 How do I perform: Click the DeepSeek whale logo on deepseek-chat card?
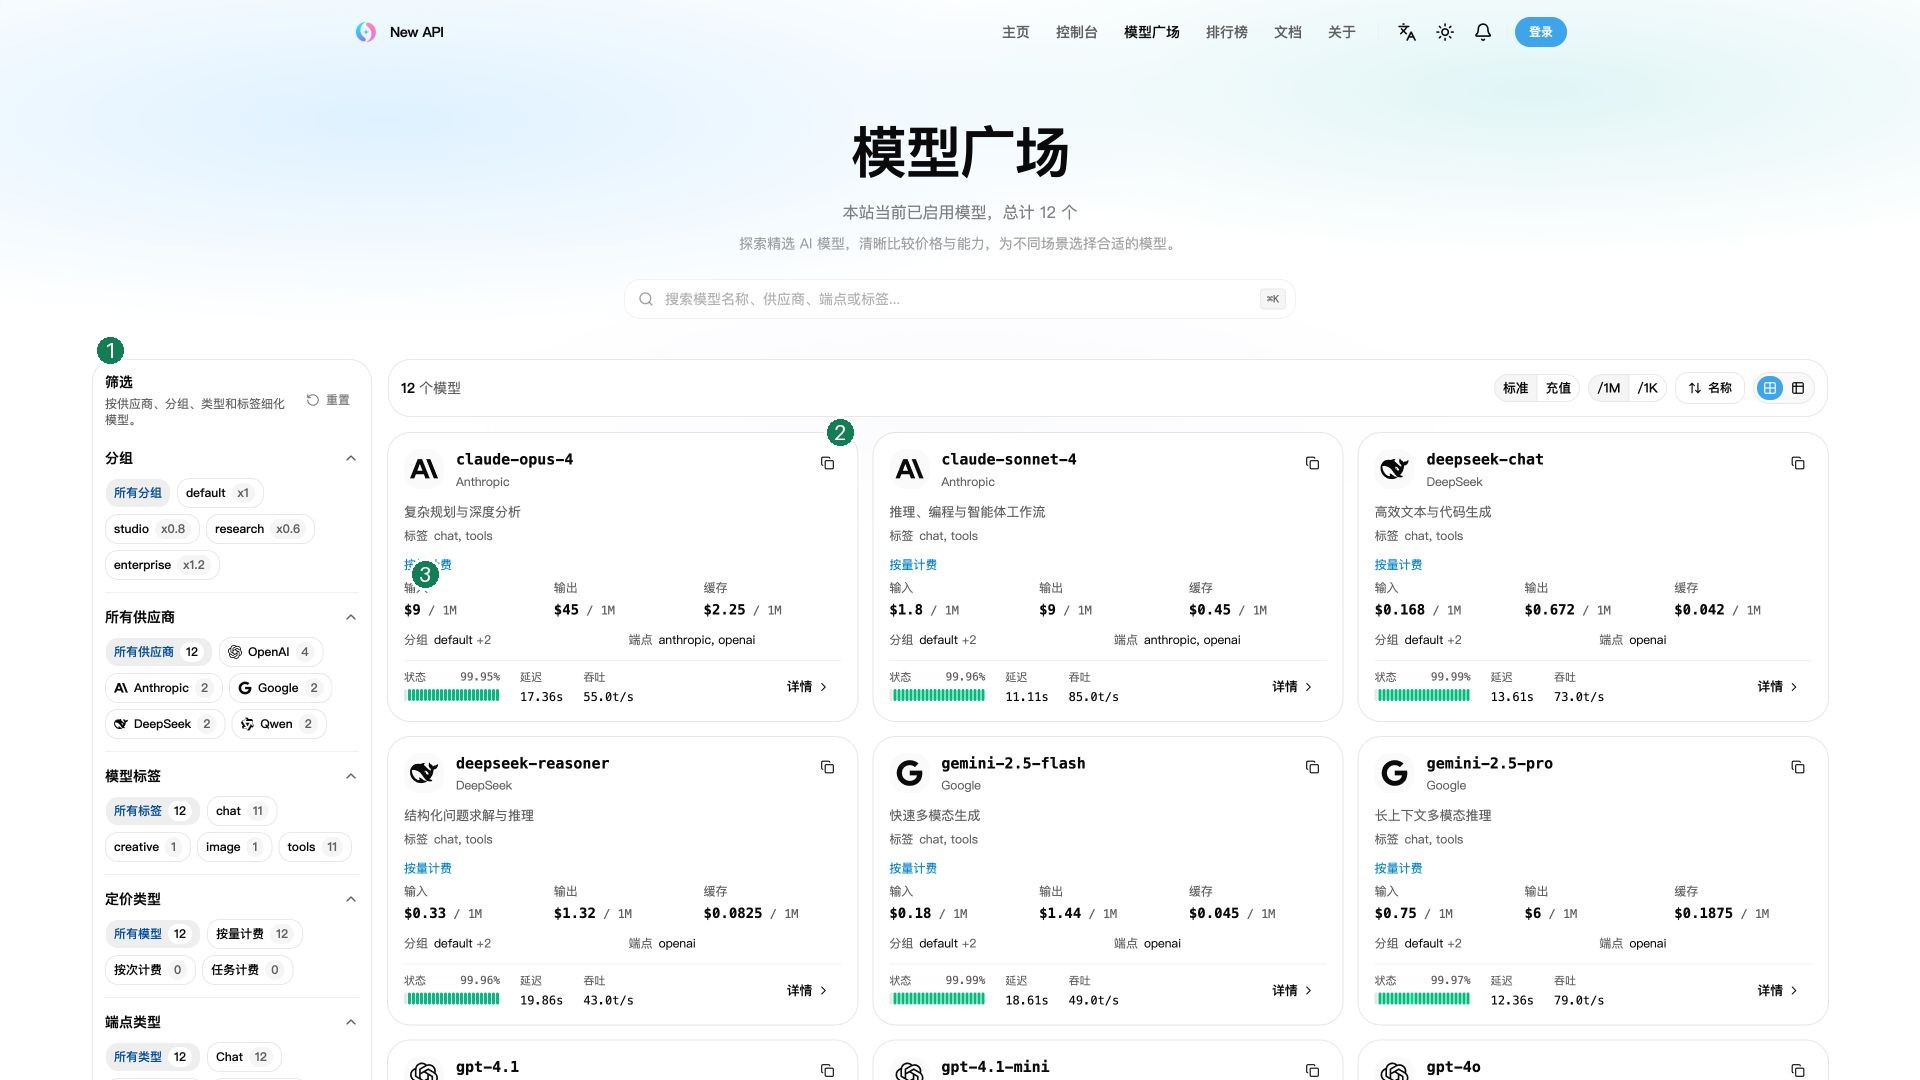coord(1394,469)
